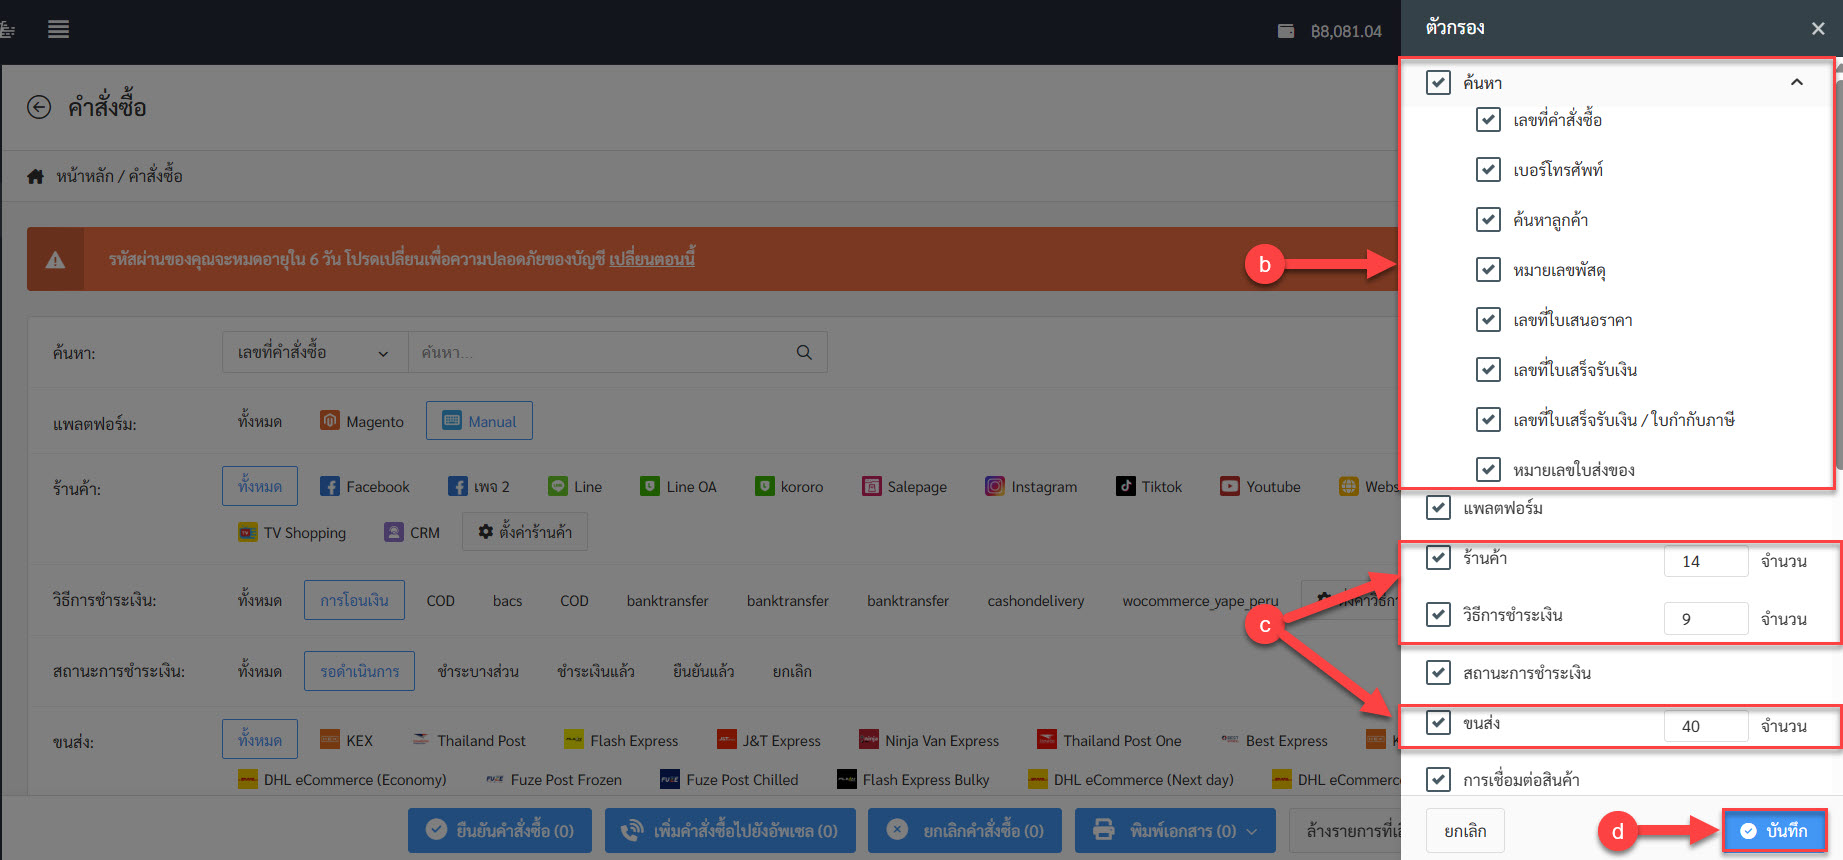The image size is (1843, 860).
Task: Select the Facebook shop filter
Action: tap(365, 487)
